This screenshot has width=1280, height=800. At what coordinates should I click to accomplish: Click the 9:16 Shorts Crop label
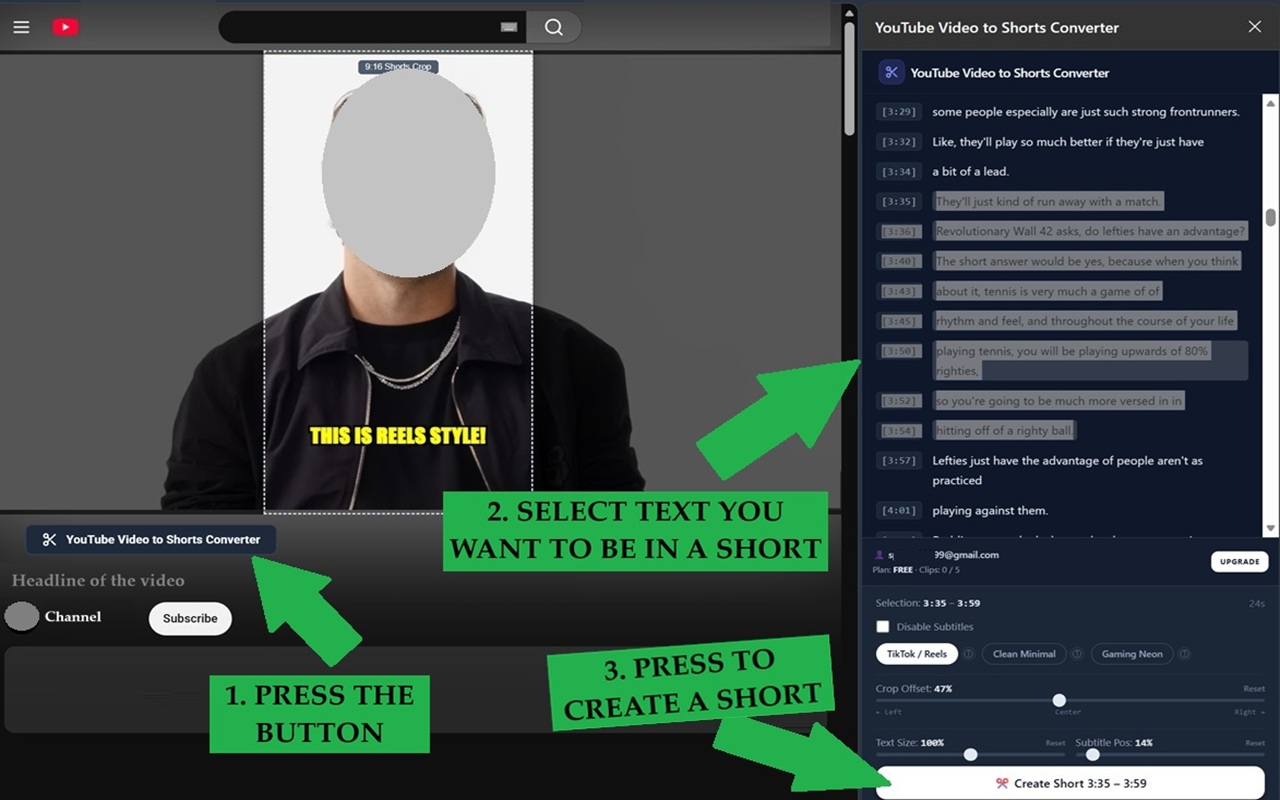click(398, 67)
